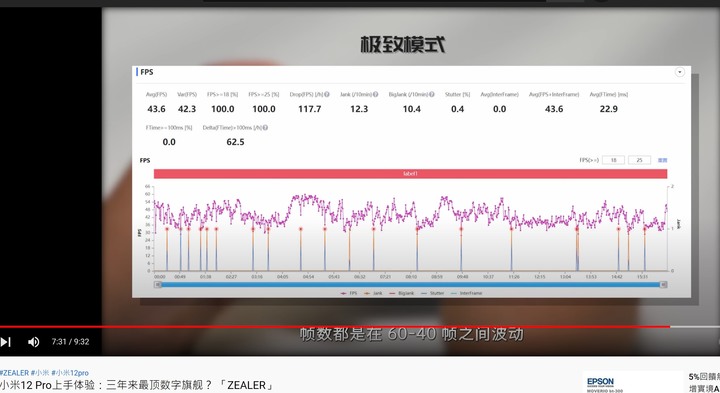
Task: Toggle the Stutter series in chart legend
Action: [x=433, y=293]
